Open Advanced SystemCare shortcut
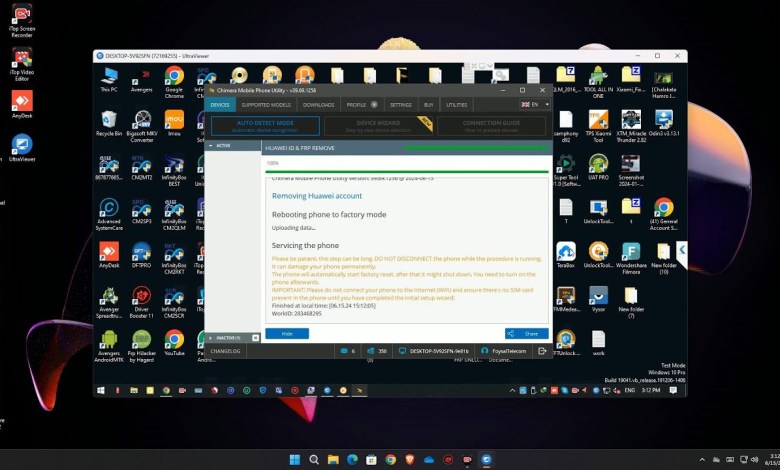This screenshot has width=780, height=470. coord(109,214)
